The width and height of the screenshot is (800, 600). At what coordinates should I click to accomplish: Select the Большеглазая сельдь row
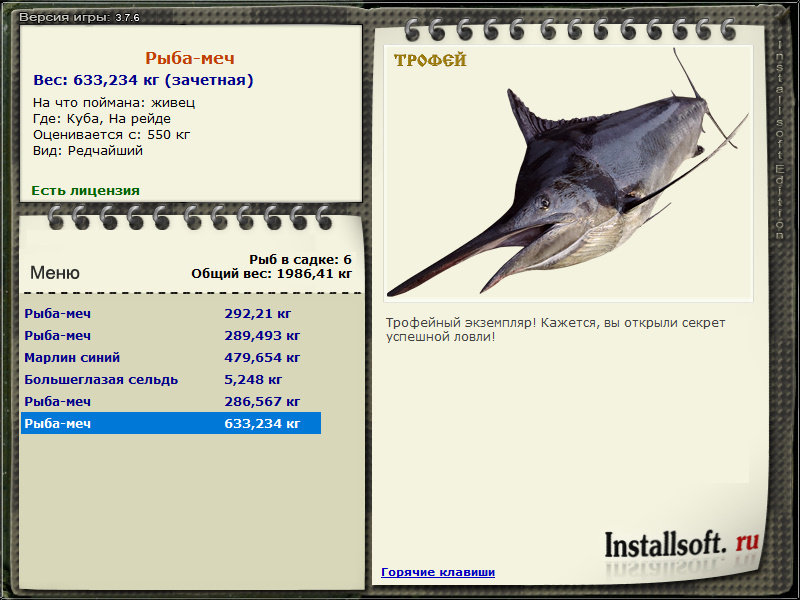[171, 379]
